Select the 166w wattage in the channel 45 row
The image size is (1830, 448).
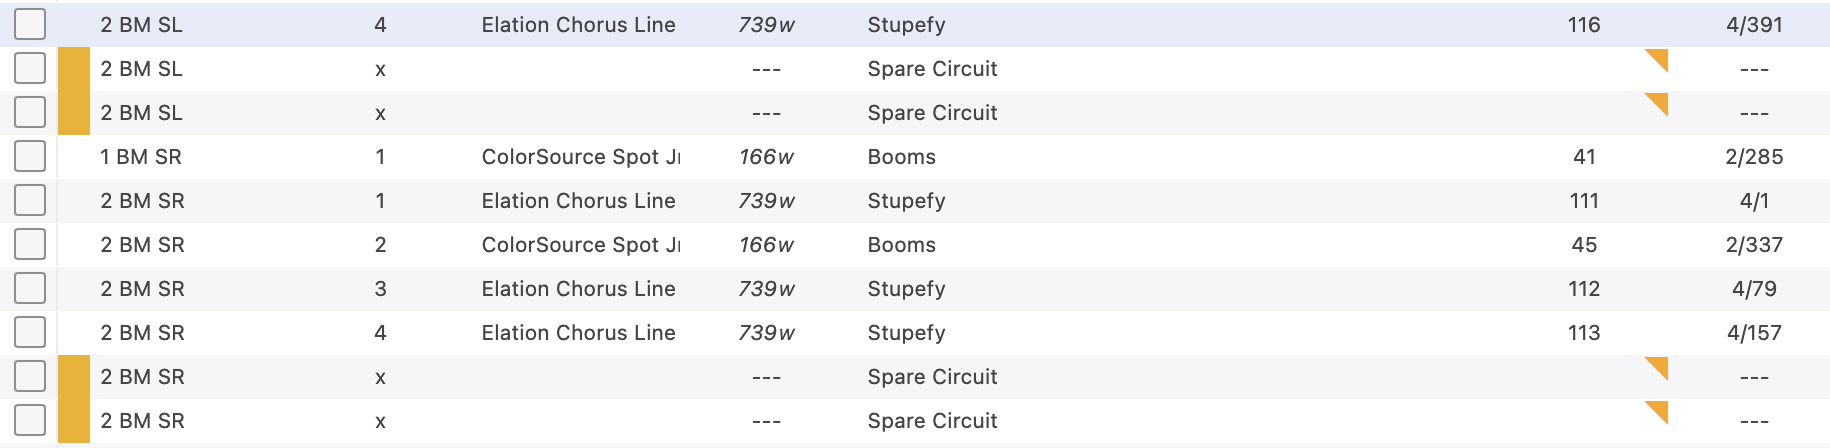pyautogui.click(x=766, y=245)
